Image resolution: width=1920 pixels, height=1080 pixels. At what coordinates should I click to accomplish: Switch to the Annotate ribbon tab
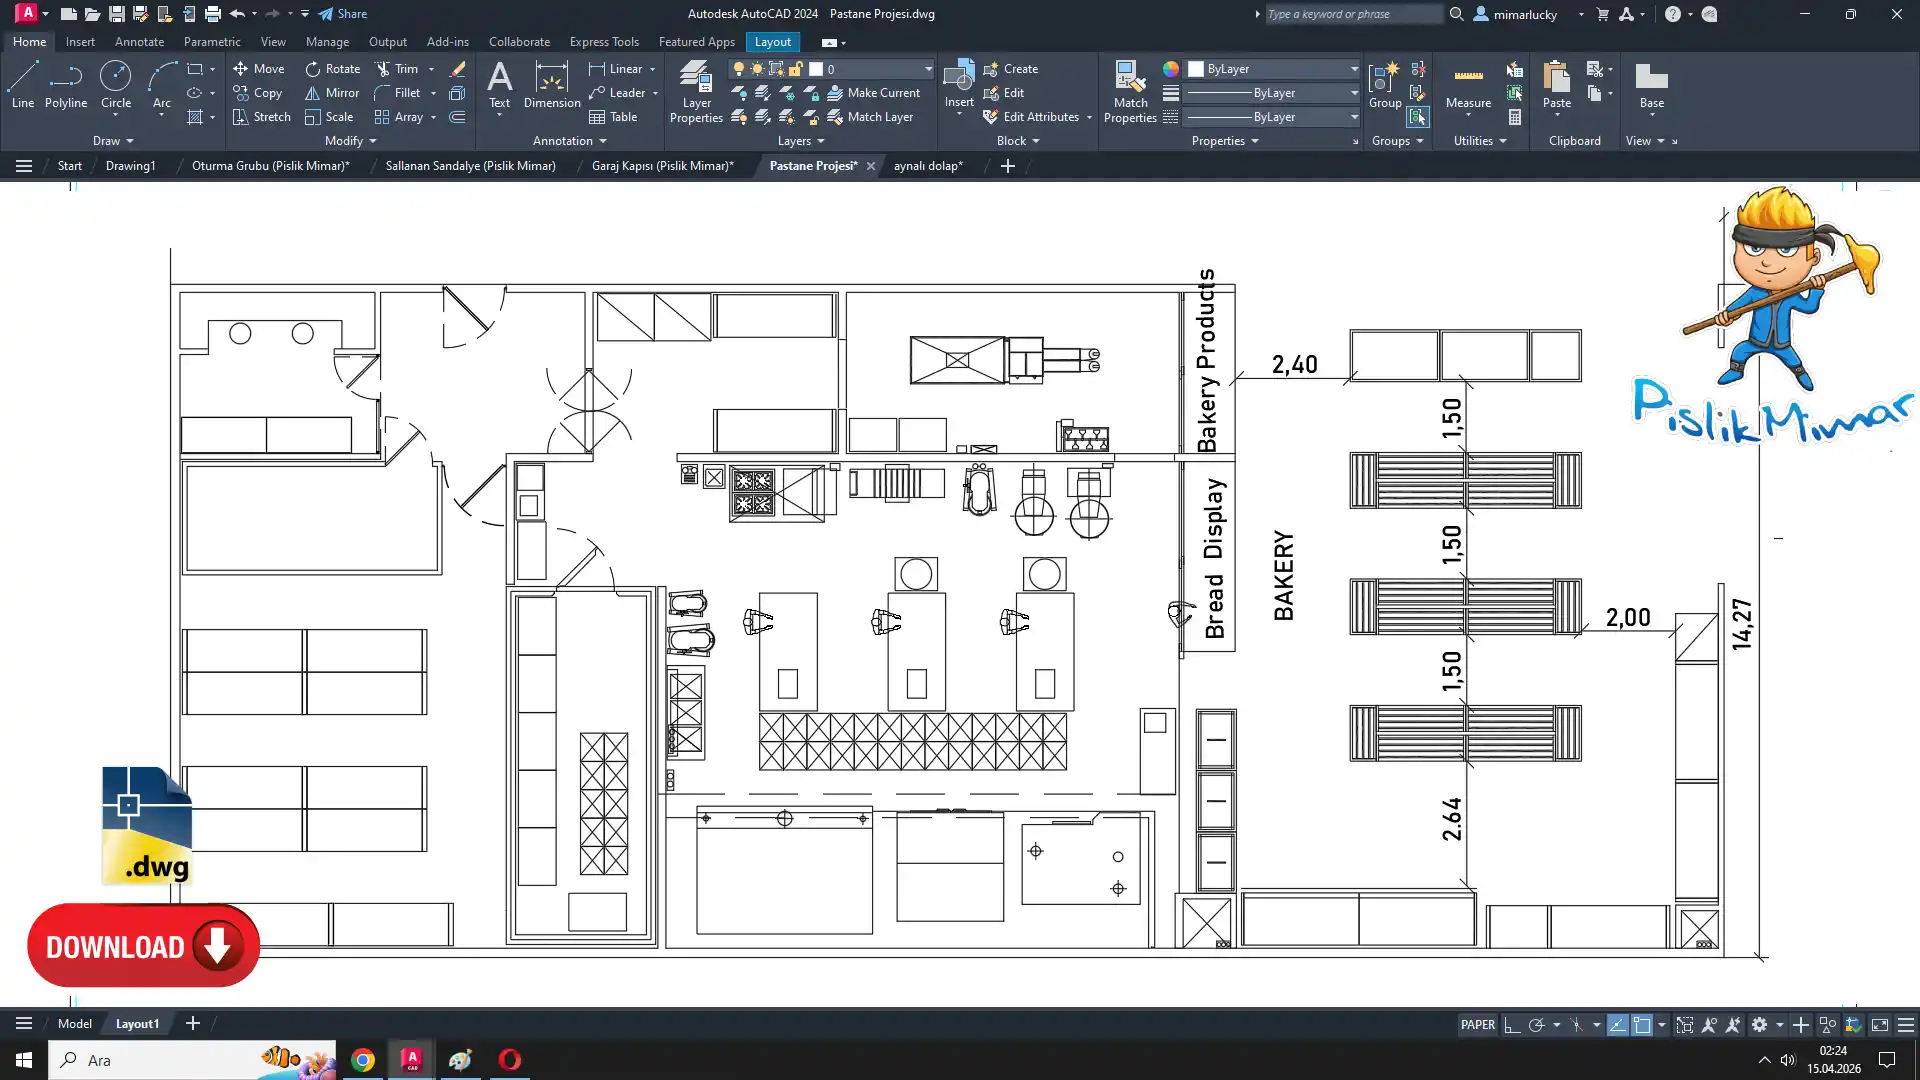click(x=139, y=42)
